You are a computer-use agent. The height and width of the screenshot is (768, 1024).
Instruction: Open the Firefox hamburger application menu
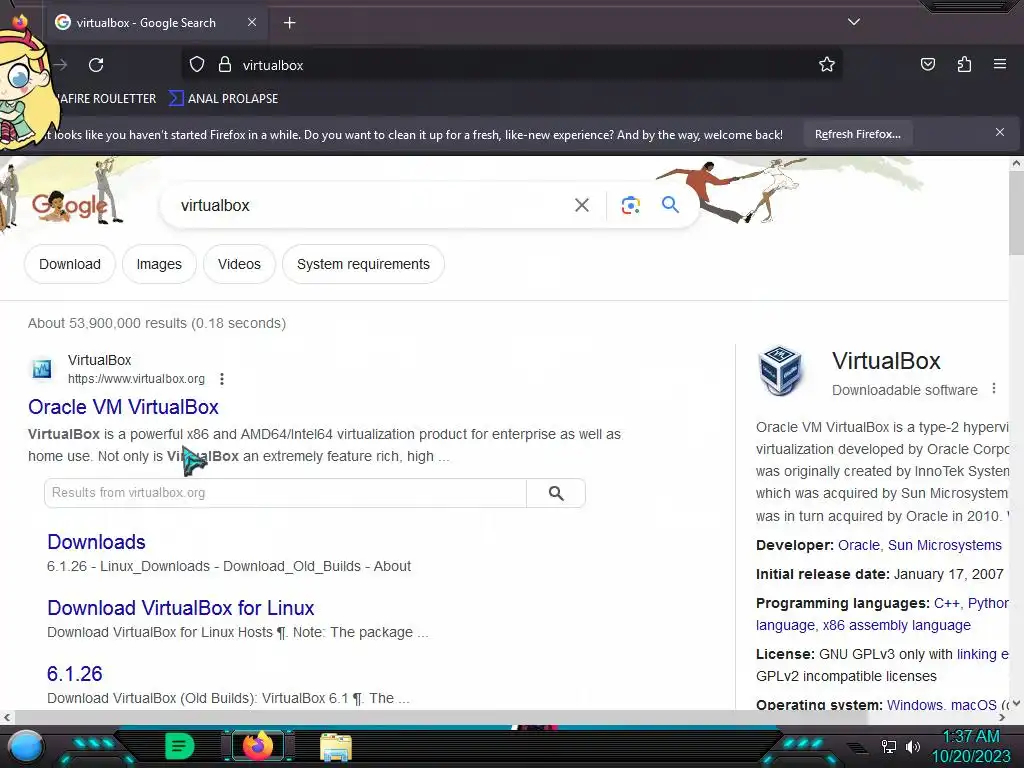(x=999, y=64)
